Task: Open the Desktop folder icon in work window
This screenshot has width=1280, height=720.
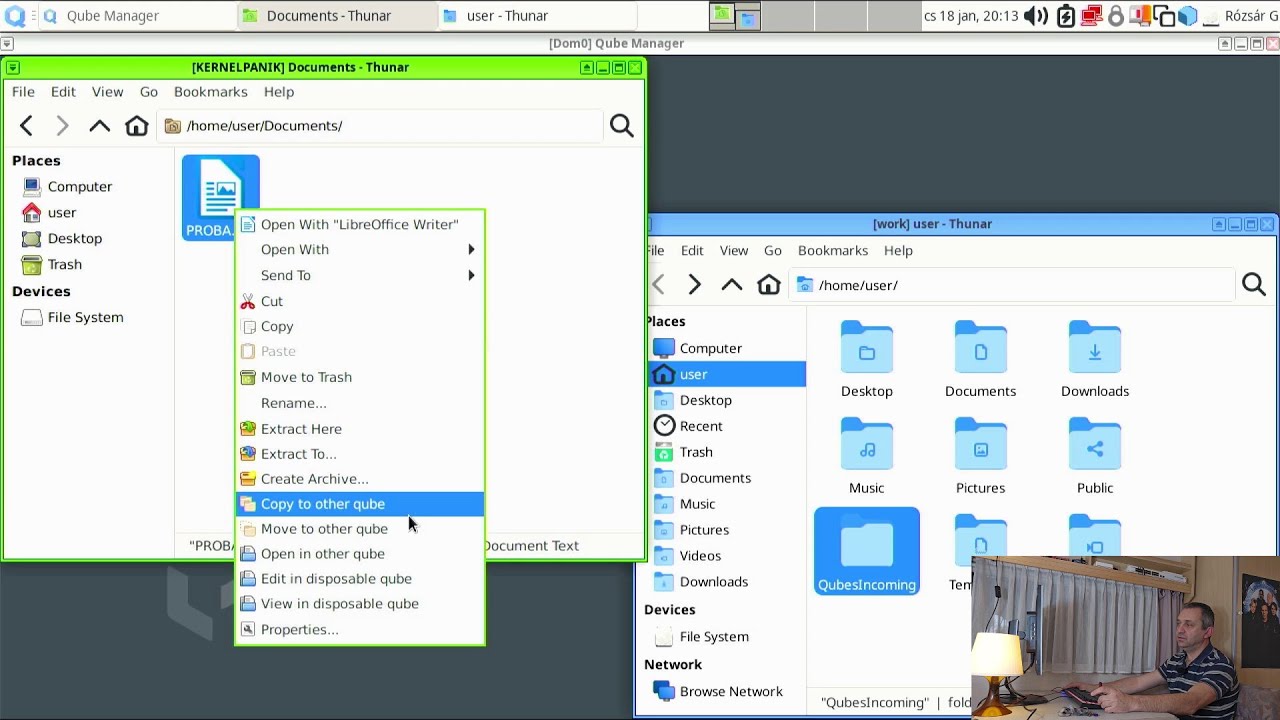Action: pos(867,360)
